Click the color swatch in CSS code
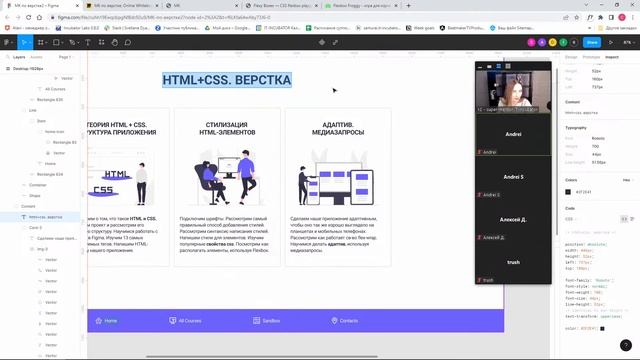 tap(602, 329)
